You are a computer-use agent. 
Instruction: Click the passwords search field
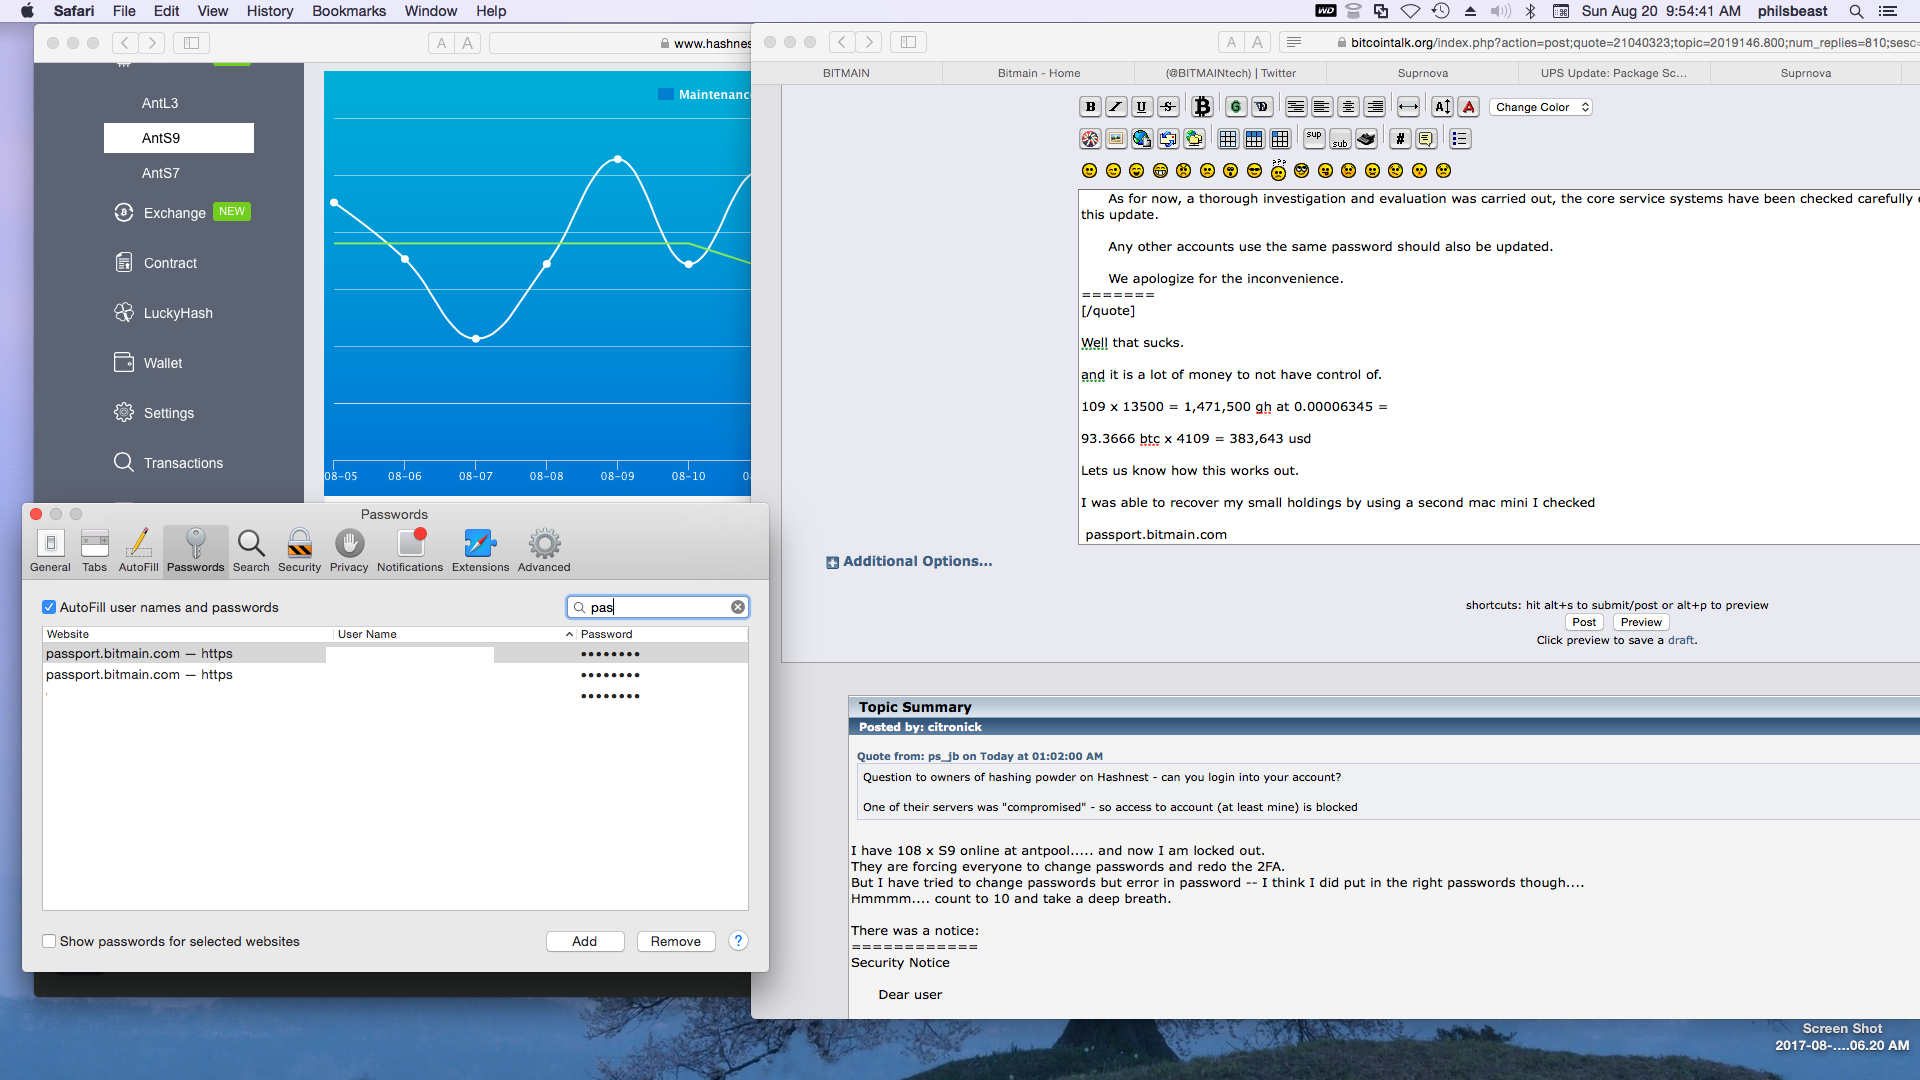[x=658, y=607]
